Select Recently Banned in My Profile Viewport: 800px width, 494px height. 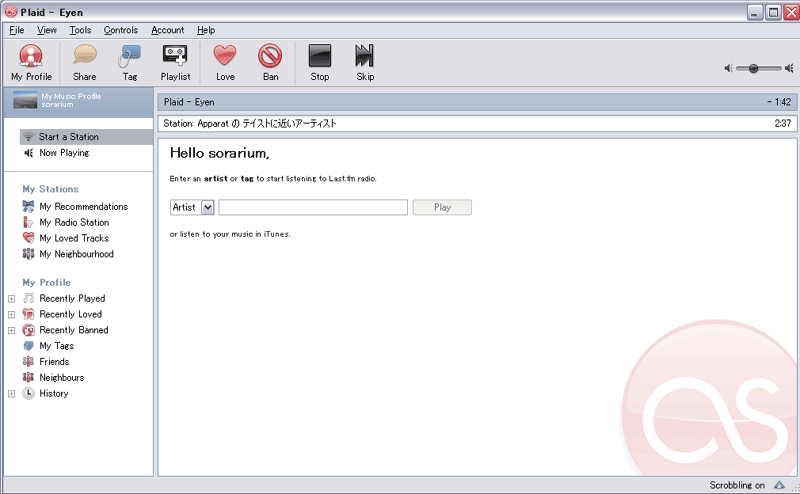(73, 330)
